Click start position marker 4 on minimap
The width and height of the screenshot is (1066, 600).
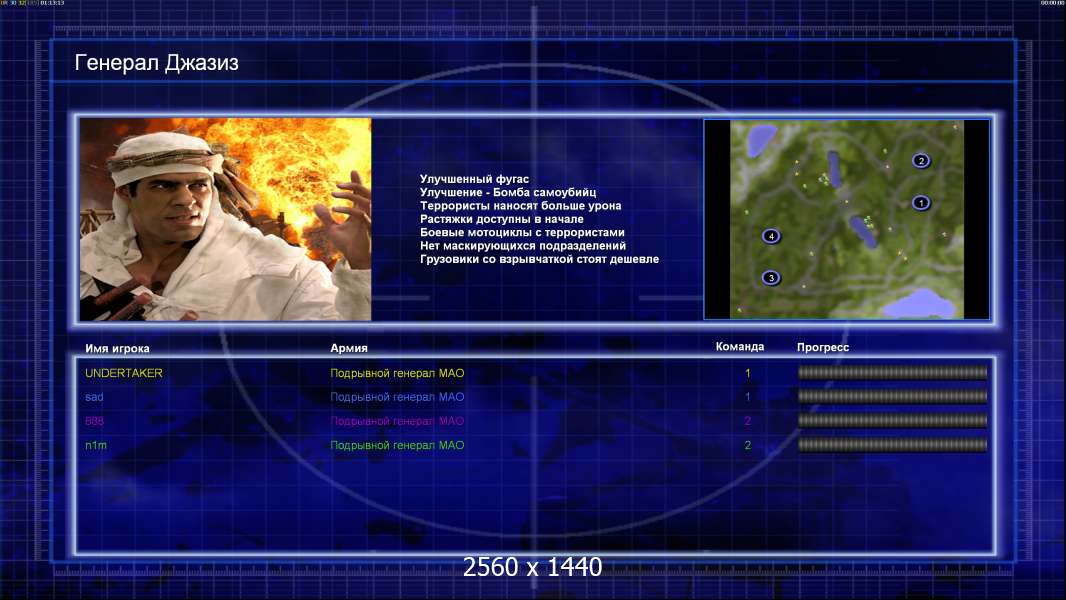point(771,236)
